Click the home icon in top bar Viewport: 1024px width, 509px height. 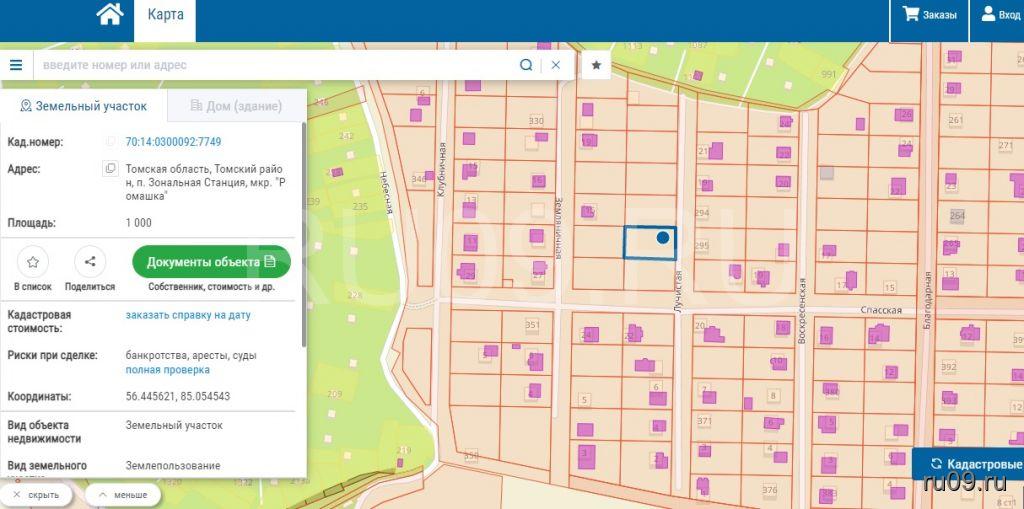coord(110,15)
